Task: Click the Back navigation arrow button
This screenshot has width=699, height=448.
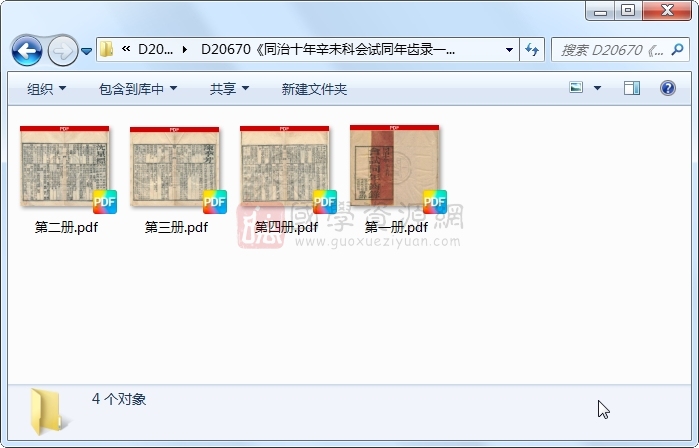Action: (x=27, y=49)
